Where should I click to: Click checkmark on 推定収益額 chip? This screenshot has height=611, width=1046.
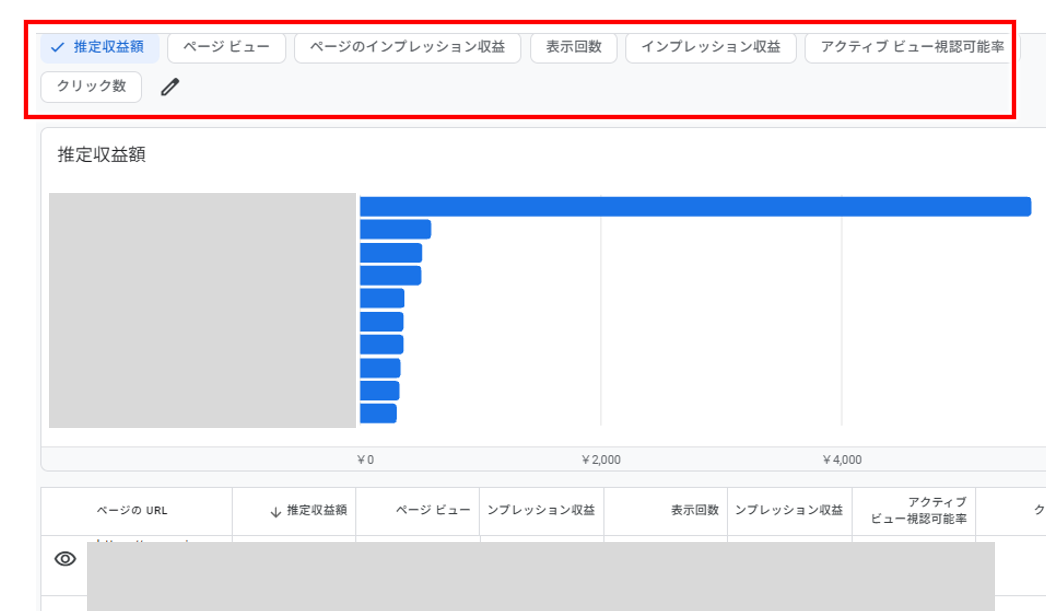pos(57,47)
